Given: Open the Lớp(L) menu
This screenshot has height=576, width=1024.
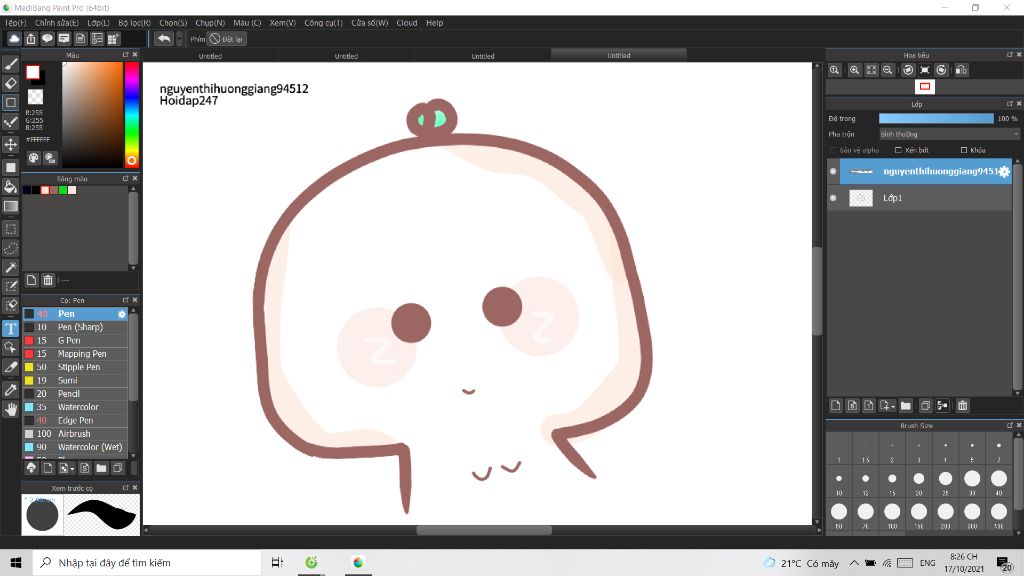Looking at the screenshot, I should (99, 23).
